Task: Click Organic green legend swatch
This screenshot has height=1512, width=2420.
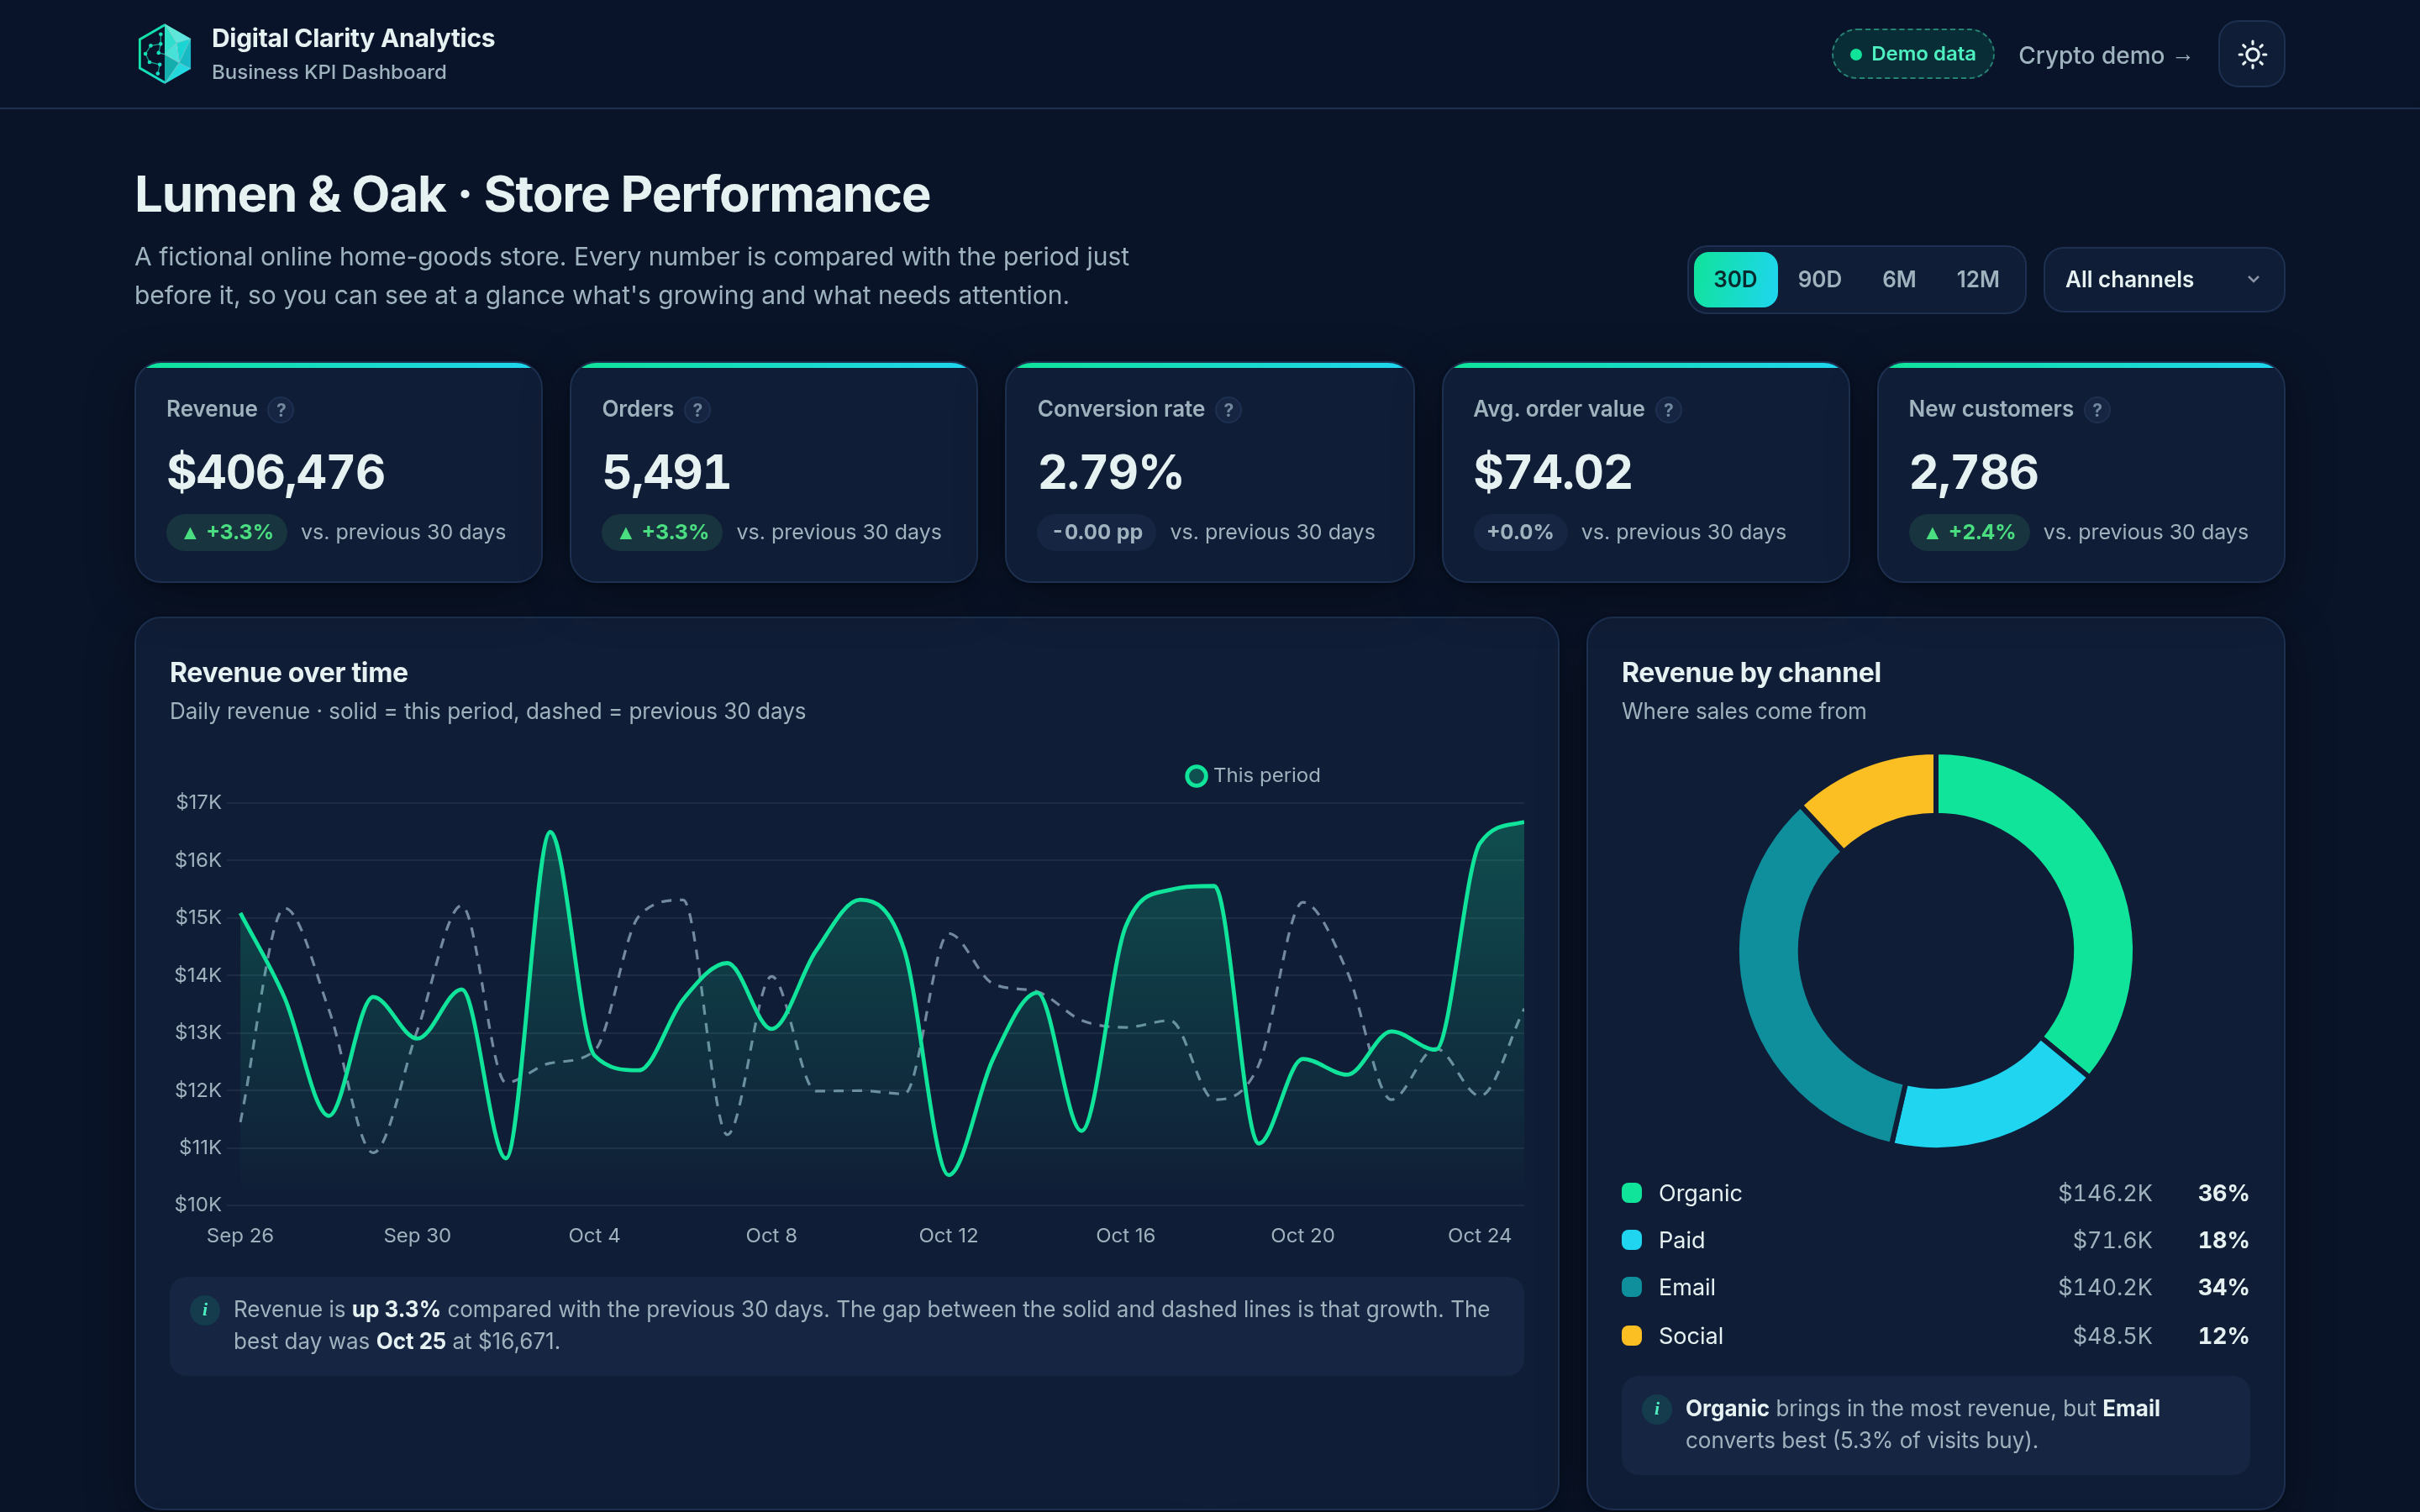Action: (1632, 1193)
